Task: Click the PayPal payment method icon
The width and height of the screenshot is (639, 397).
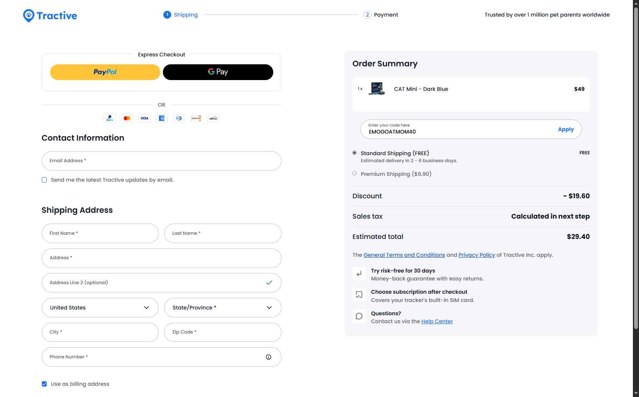Action: [110, 118]
